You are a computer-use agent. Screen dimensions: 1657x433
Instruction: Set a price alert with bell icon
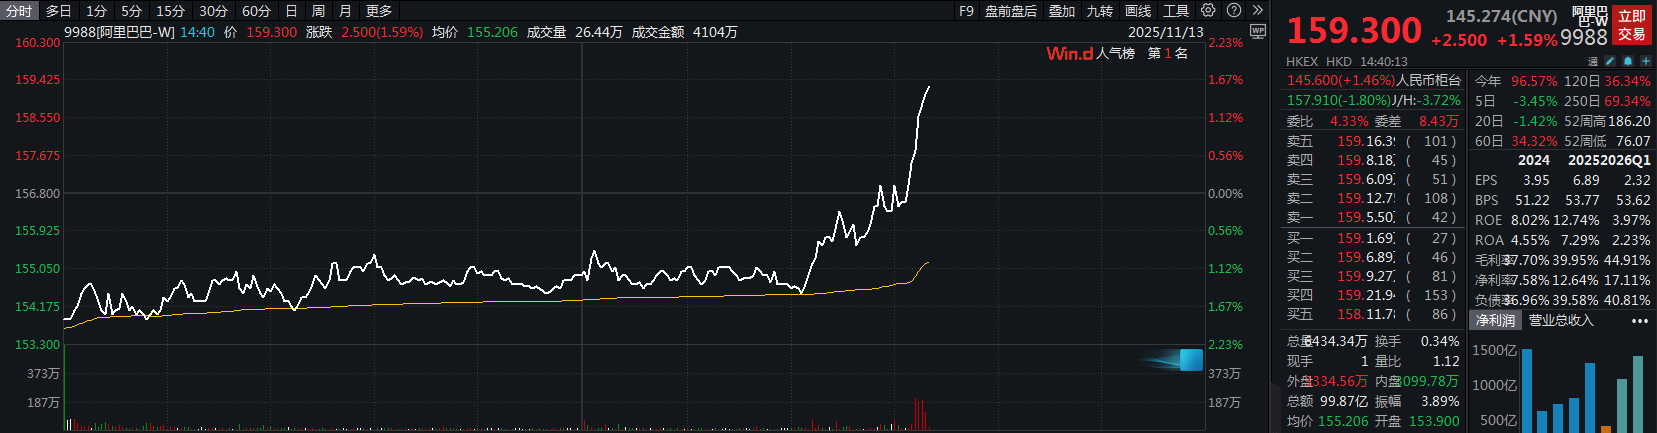click(x=1627, y=61)
